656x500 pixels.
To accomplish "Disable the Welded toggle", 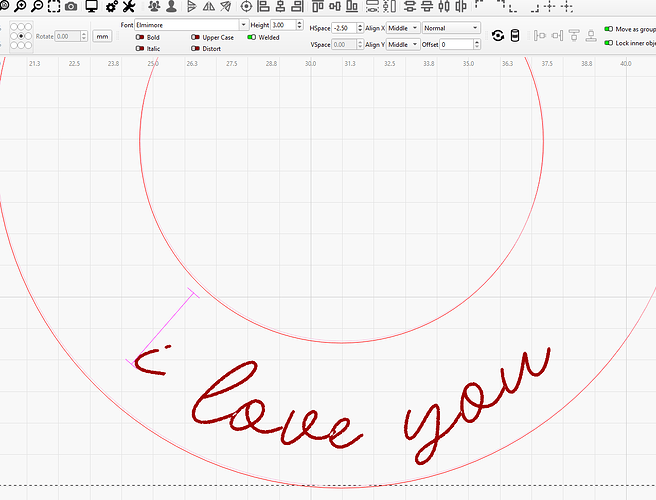I will tap(251, 37).
